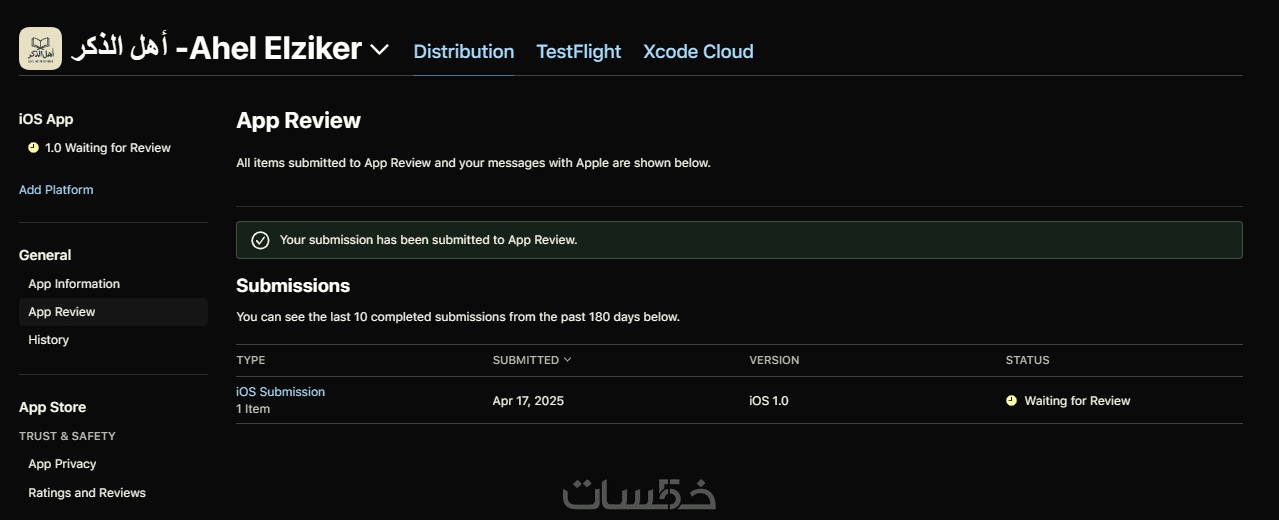Toggle the sort arrow on the SUBMITTED column
Screen dimensions: 1279x520
pos(568,360)
